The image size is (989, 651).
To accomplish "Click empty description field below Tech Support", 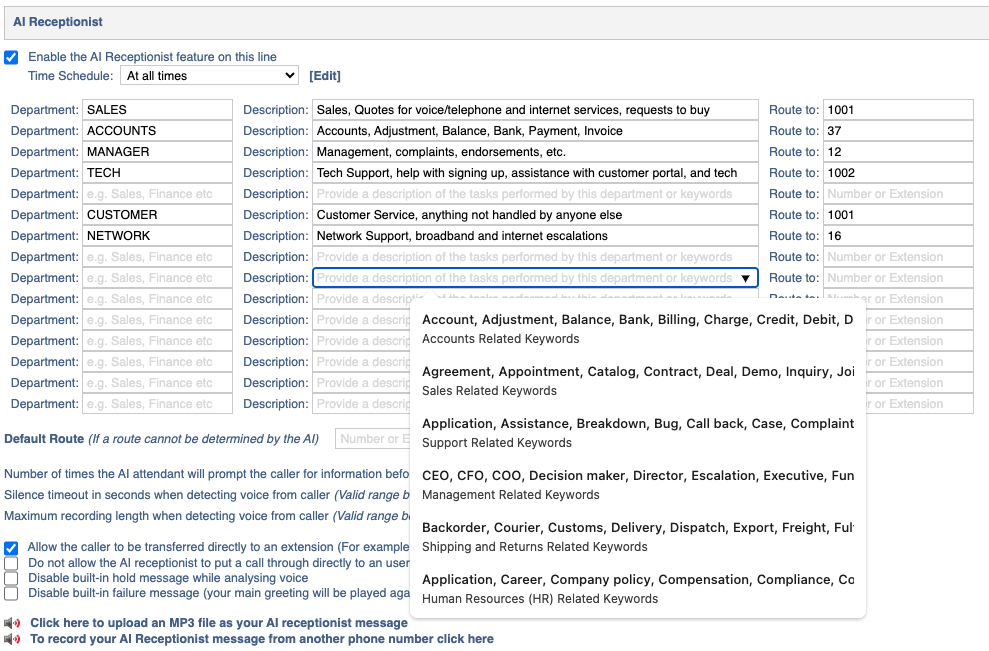I will (x=535, y=194).
